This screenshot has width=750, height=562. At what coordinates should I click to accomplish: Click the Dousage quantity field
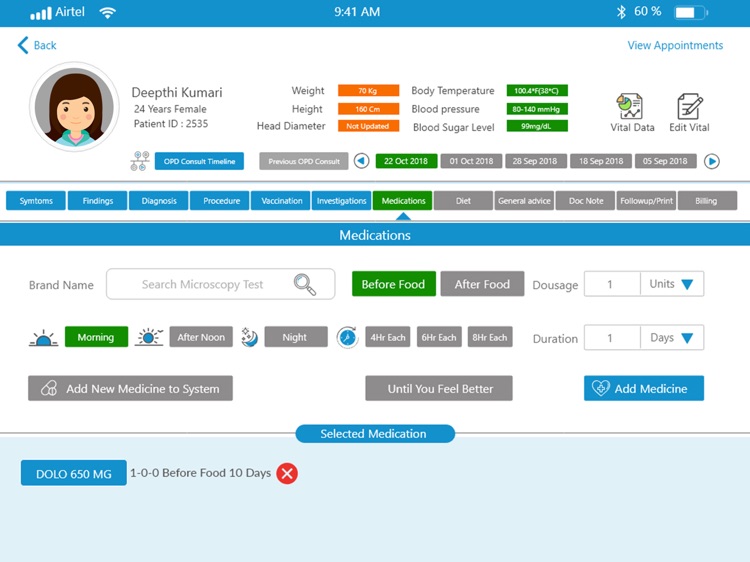(612, 284)
